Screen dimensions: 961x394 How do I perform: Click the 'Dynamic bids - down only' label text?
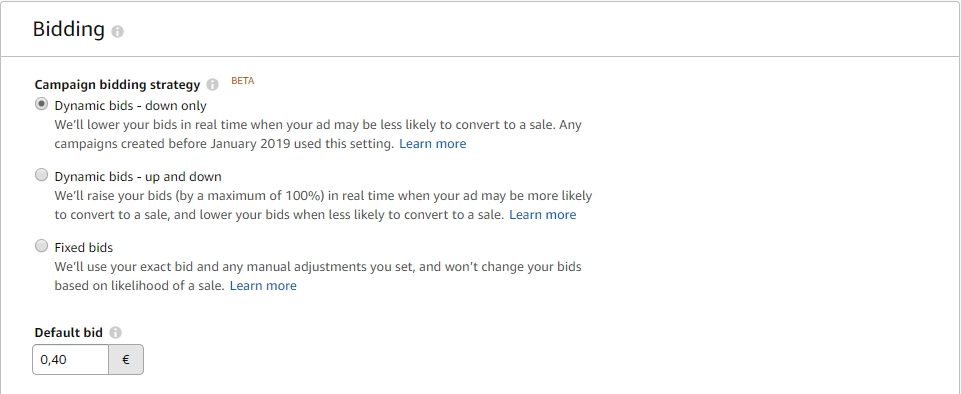(x=131, y=105)
